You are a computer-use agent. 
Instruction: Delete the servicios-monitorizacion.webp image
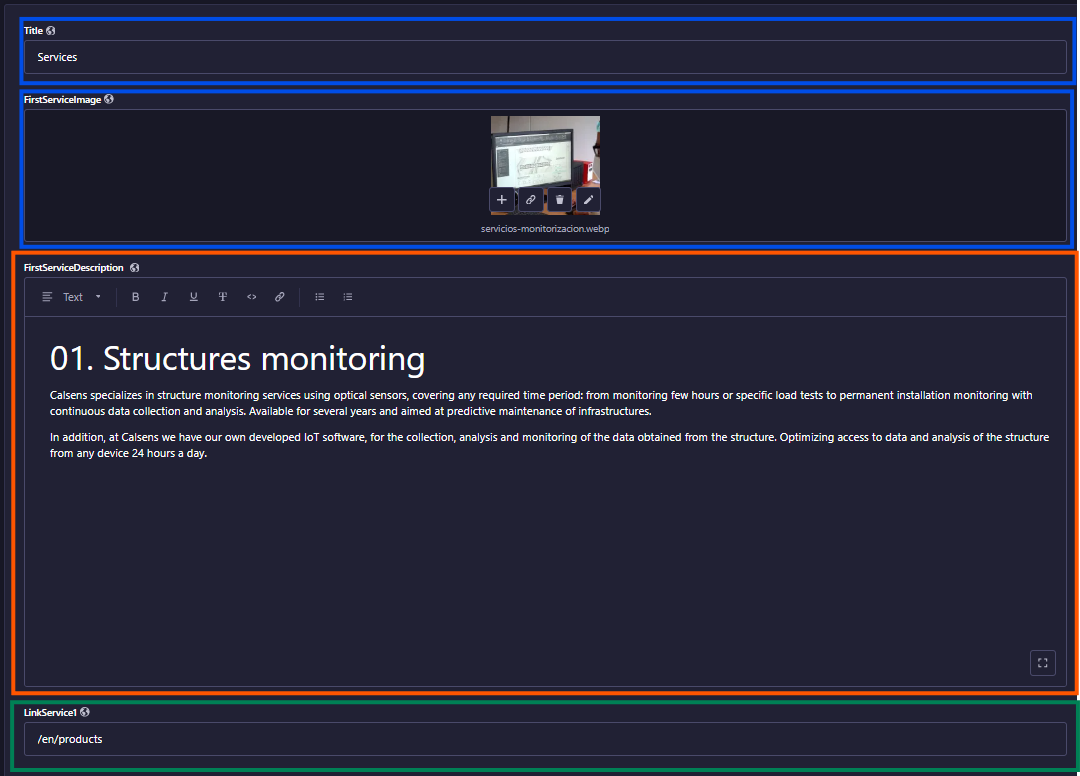pyautogui.click(x=560, y=200)
